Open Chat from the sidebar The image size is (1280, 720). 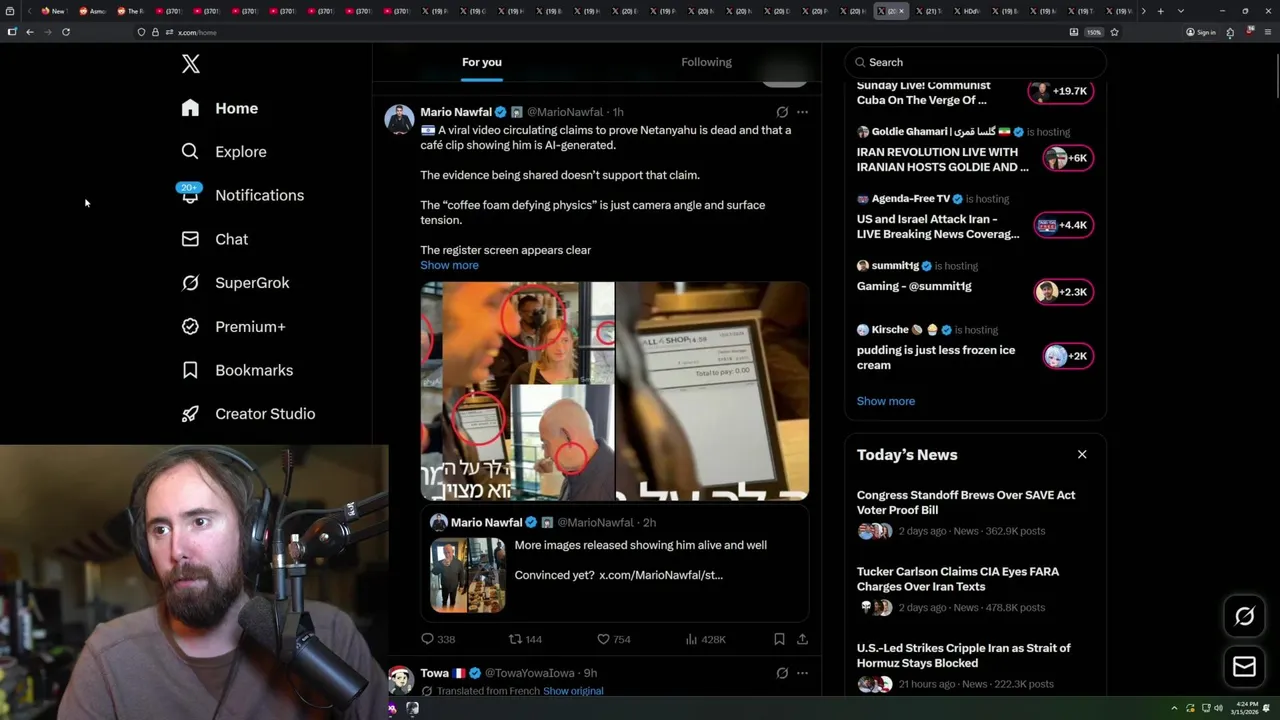coord(215,239)
